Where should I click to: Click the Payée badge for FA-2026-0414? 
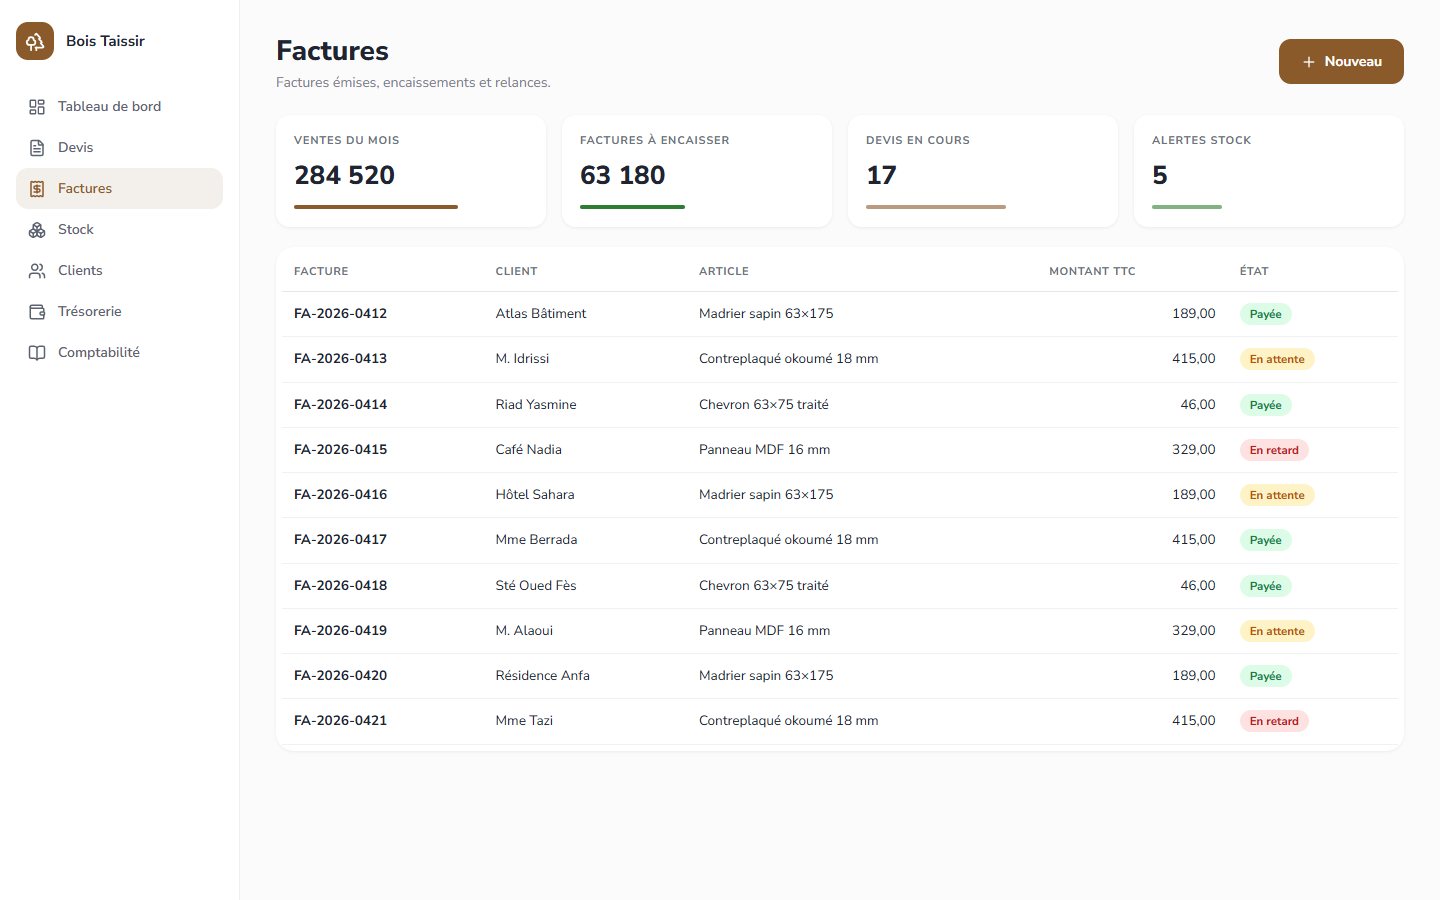pyautogui.click(x=1266, y=405)
